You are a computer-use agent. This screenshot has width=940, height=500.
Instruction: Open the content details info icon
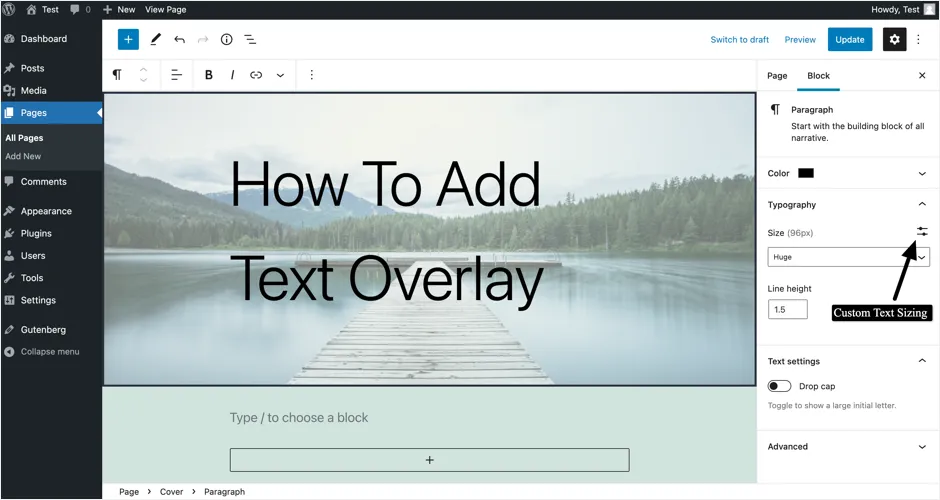coord(227,40)
